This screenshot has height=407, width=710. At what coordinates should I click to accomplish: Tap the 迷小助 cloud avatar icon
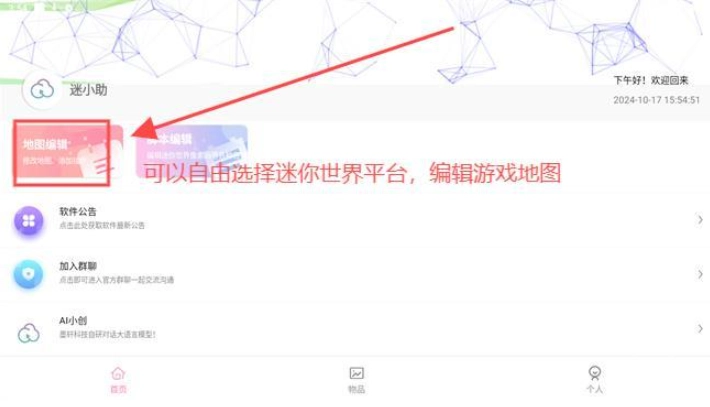coord(42,90)
